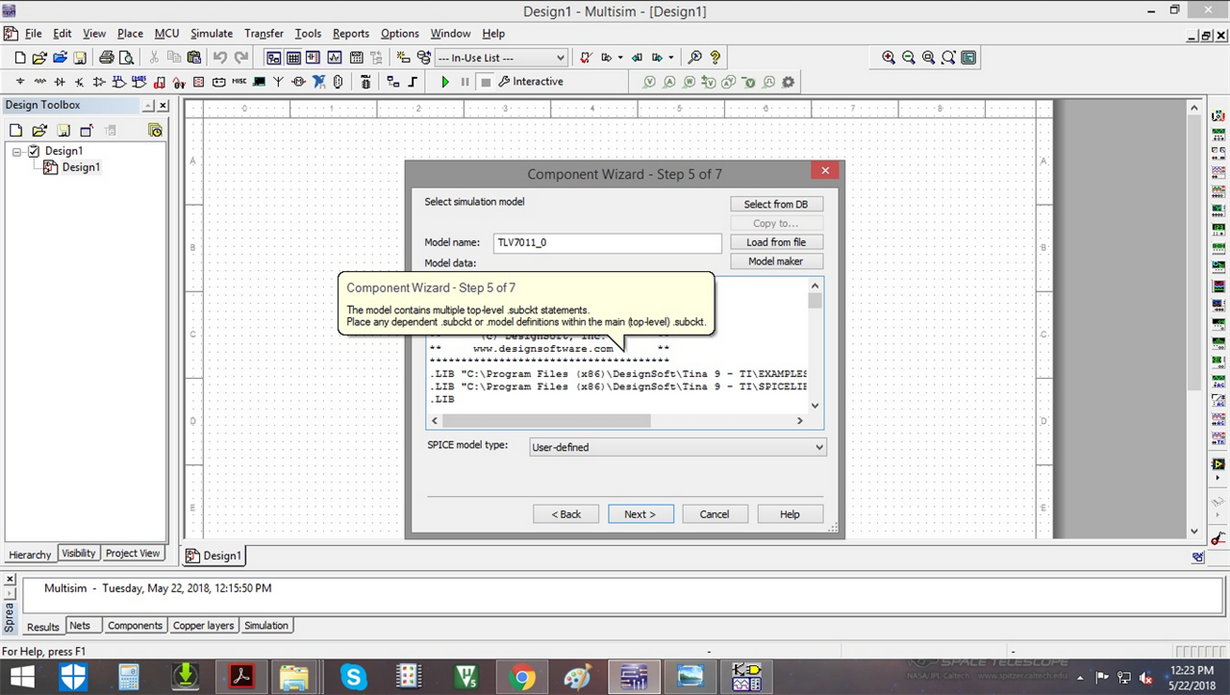Click the Undo arrow icon
The width and height of the screenshot is (1230, 695).
[220, 58]
